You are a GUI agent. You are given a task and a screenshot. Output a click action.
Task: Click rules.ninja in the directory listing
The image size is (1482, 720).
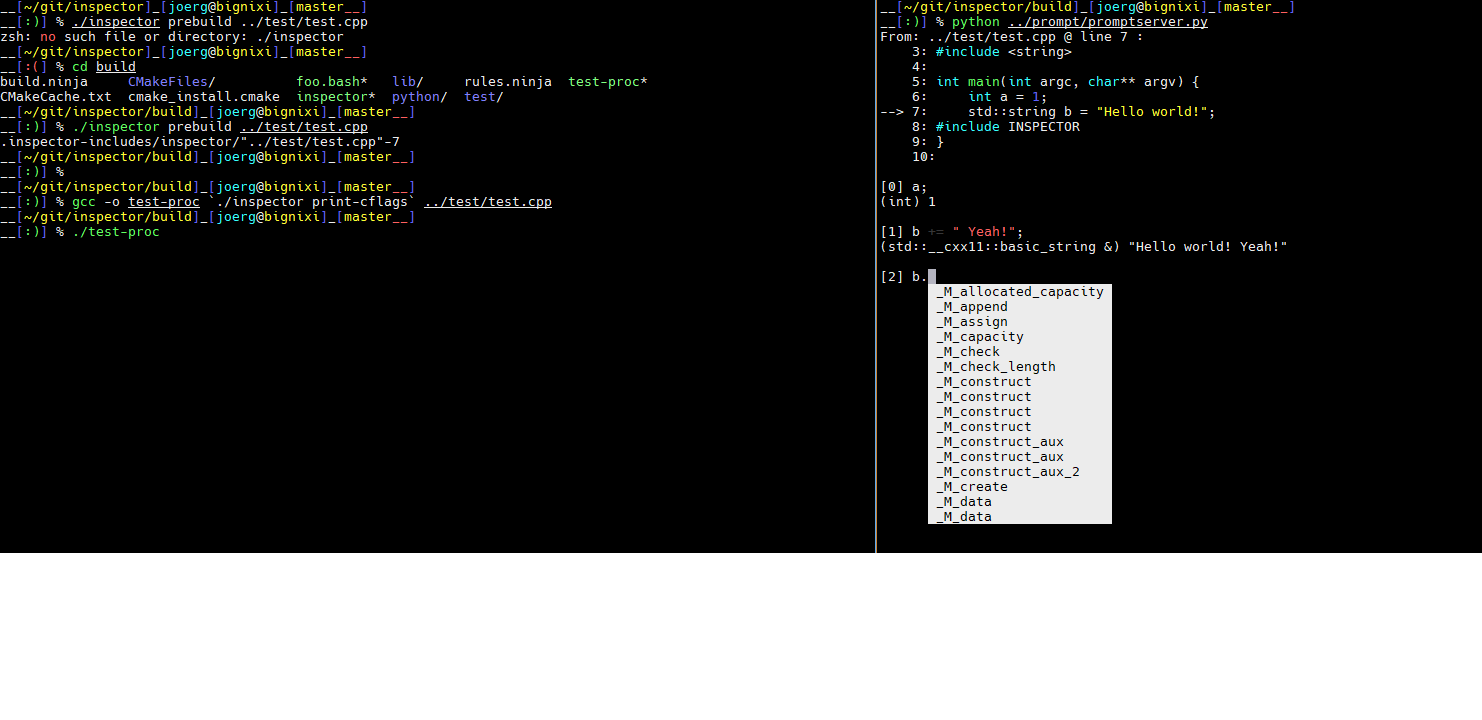508,82
